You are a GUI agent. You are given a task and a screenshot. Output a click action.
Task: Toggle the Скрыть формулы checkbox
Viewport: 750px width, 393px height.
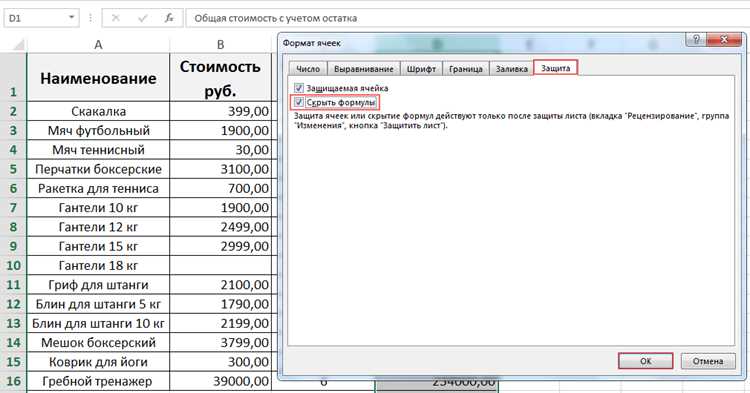coord(299,102)
